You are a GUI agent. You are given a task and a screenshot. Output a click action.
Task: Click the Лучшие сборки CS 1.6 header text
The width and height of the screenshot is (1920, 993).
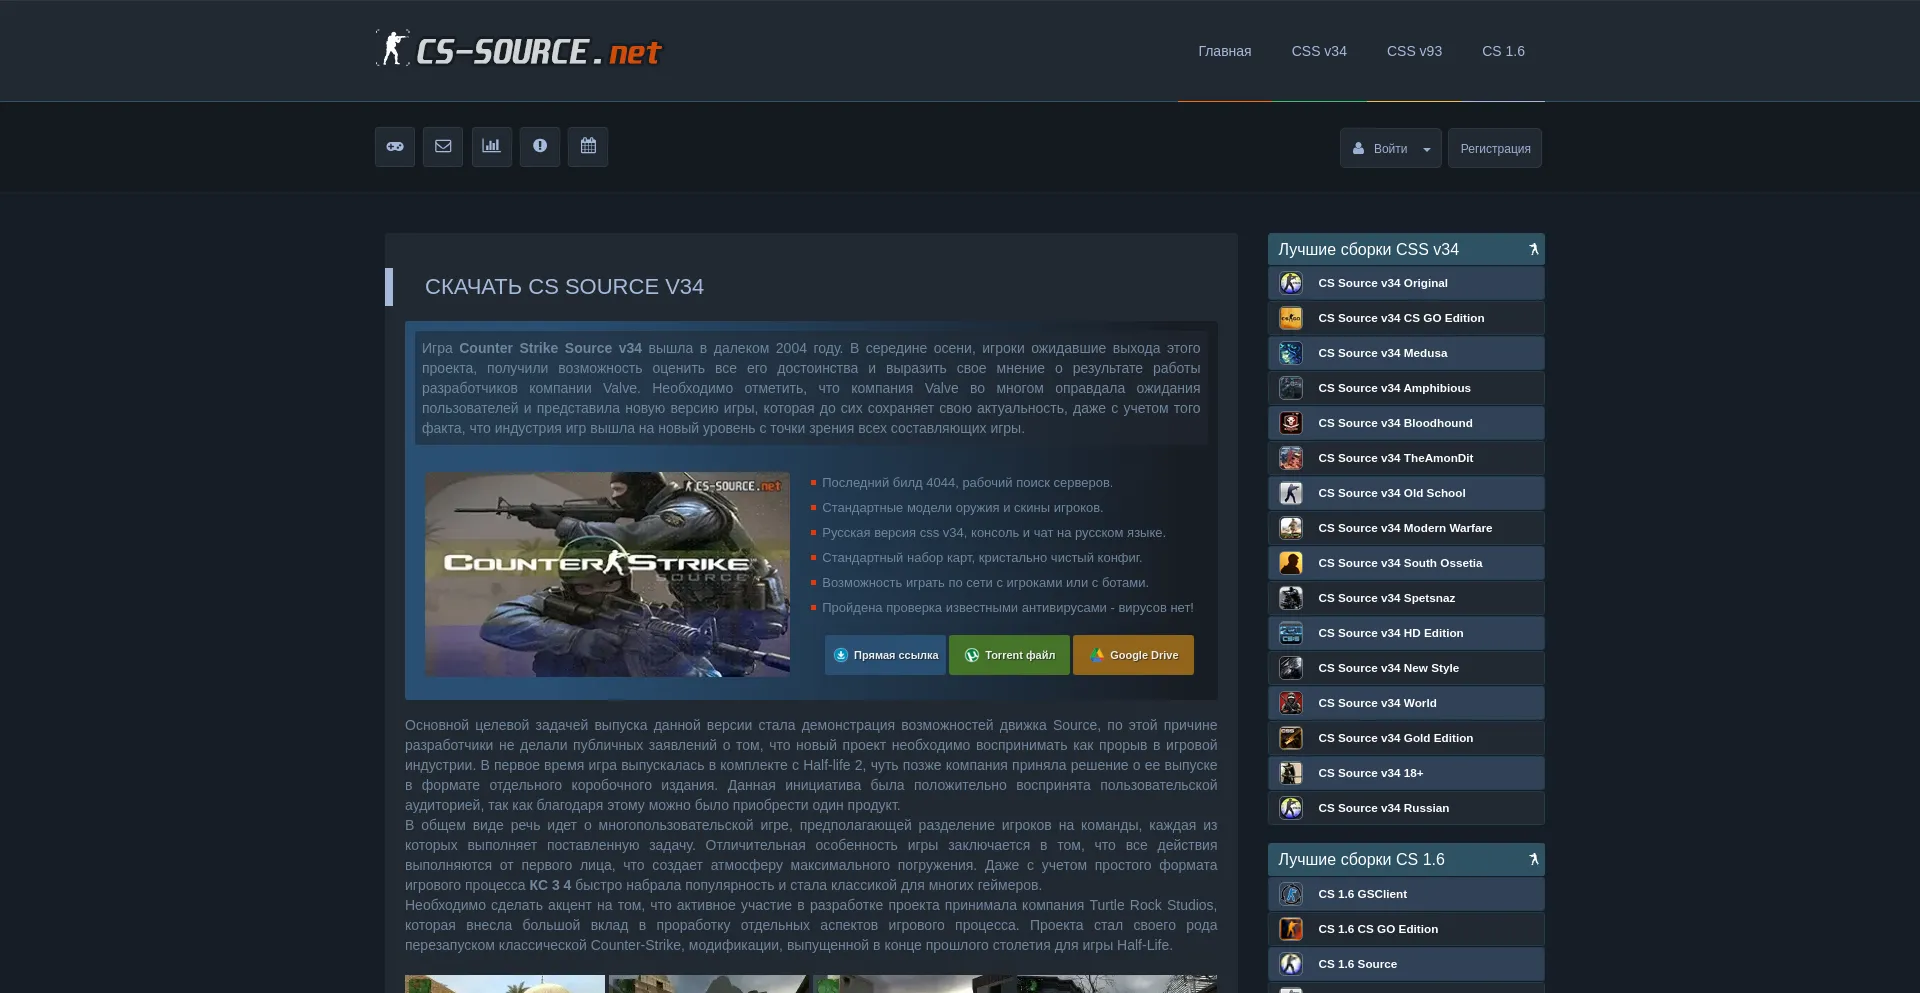coord(1361,859)
